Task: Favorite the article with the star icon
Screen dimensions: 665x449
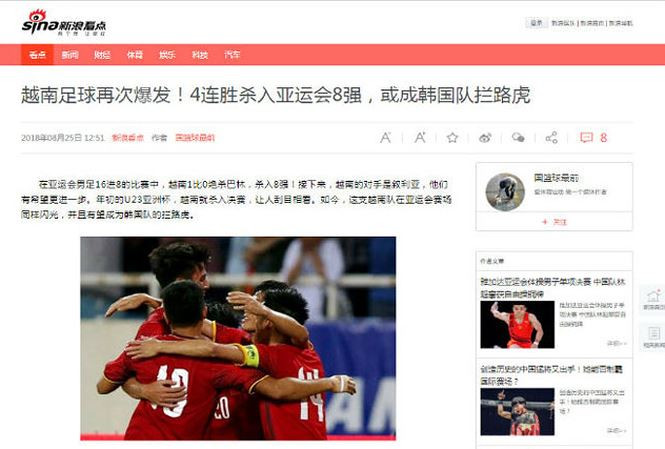Action: tap(452, 138)
